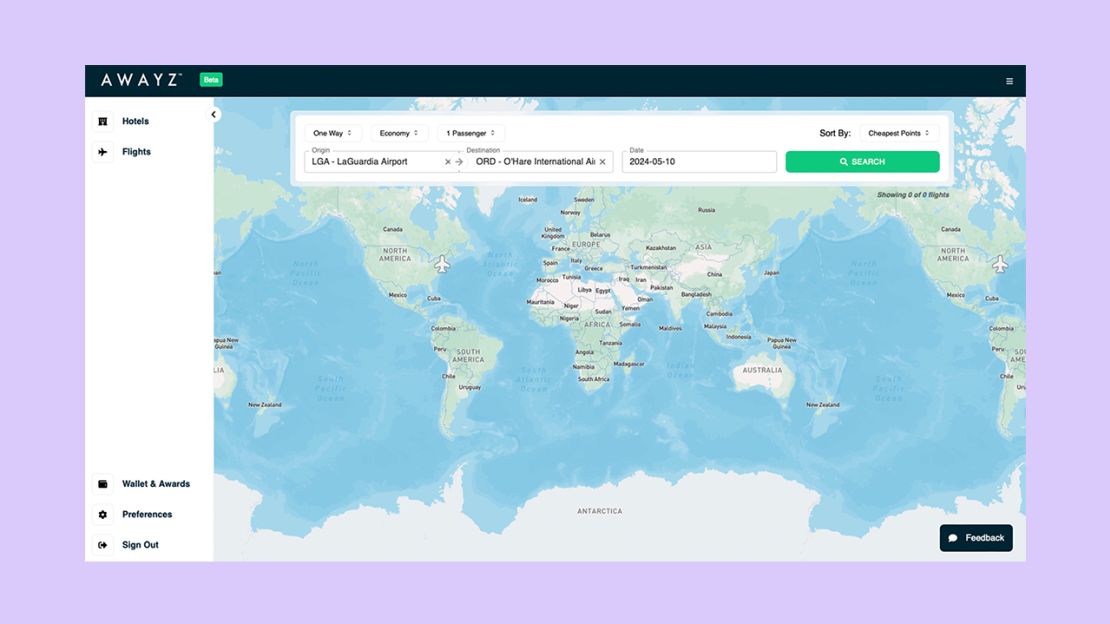This screenshot has height=624, width=1110.
Task: Open the Cheapest Points sort dropdown
Action: 899,133
